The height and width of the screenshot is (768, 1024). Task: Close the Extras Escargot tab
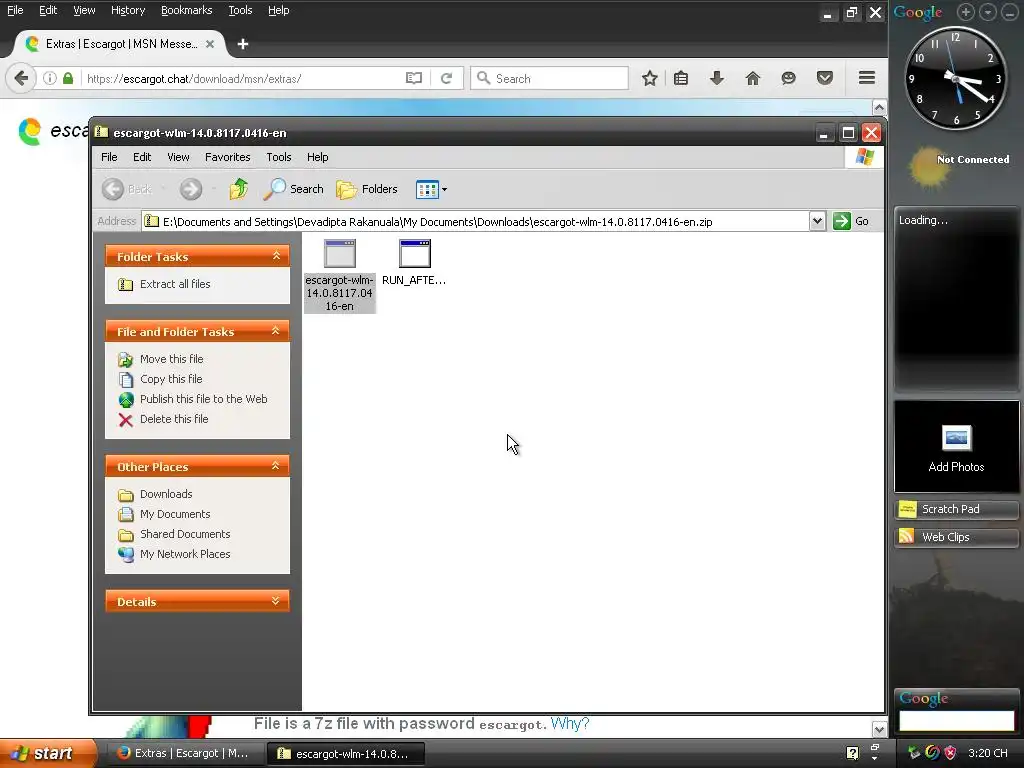pos(210,44)
